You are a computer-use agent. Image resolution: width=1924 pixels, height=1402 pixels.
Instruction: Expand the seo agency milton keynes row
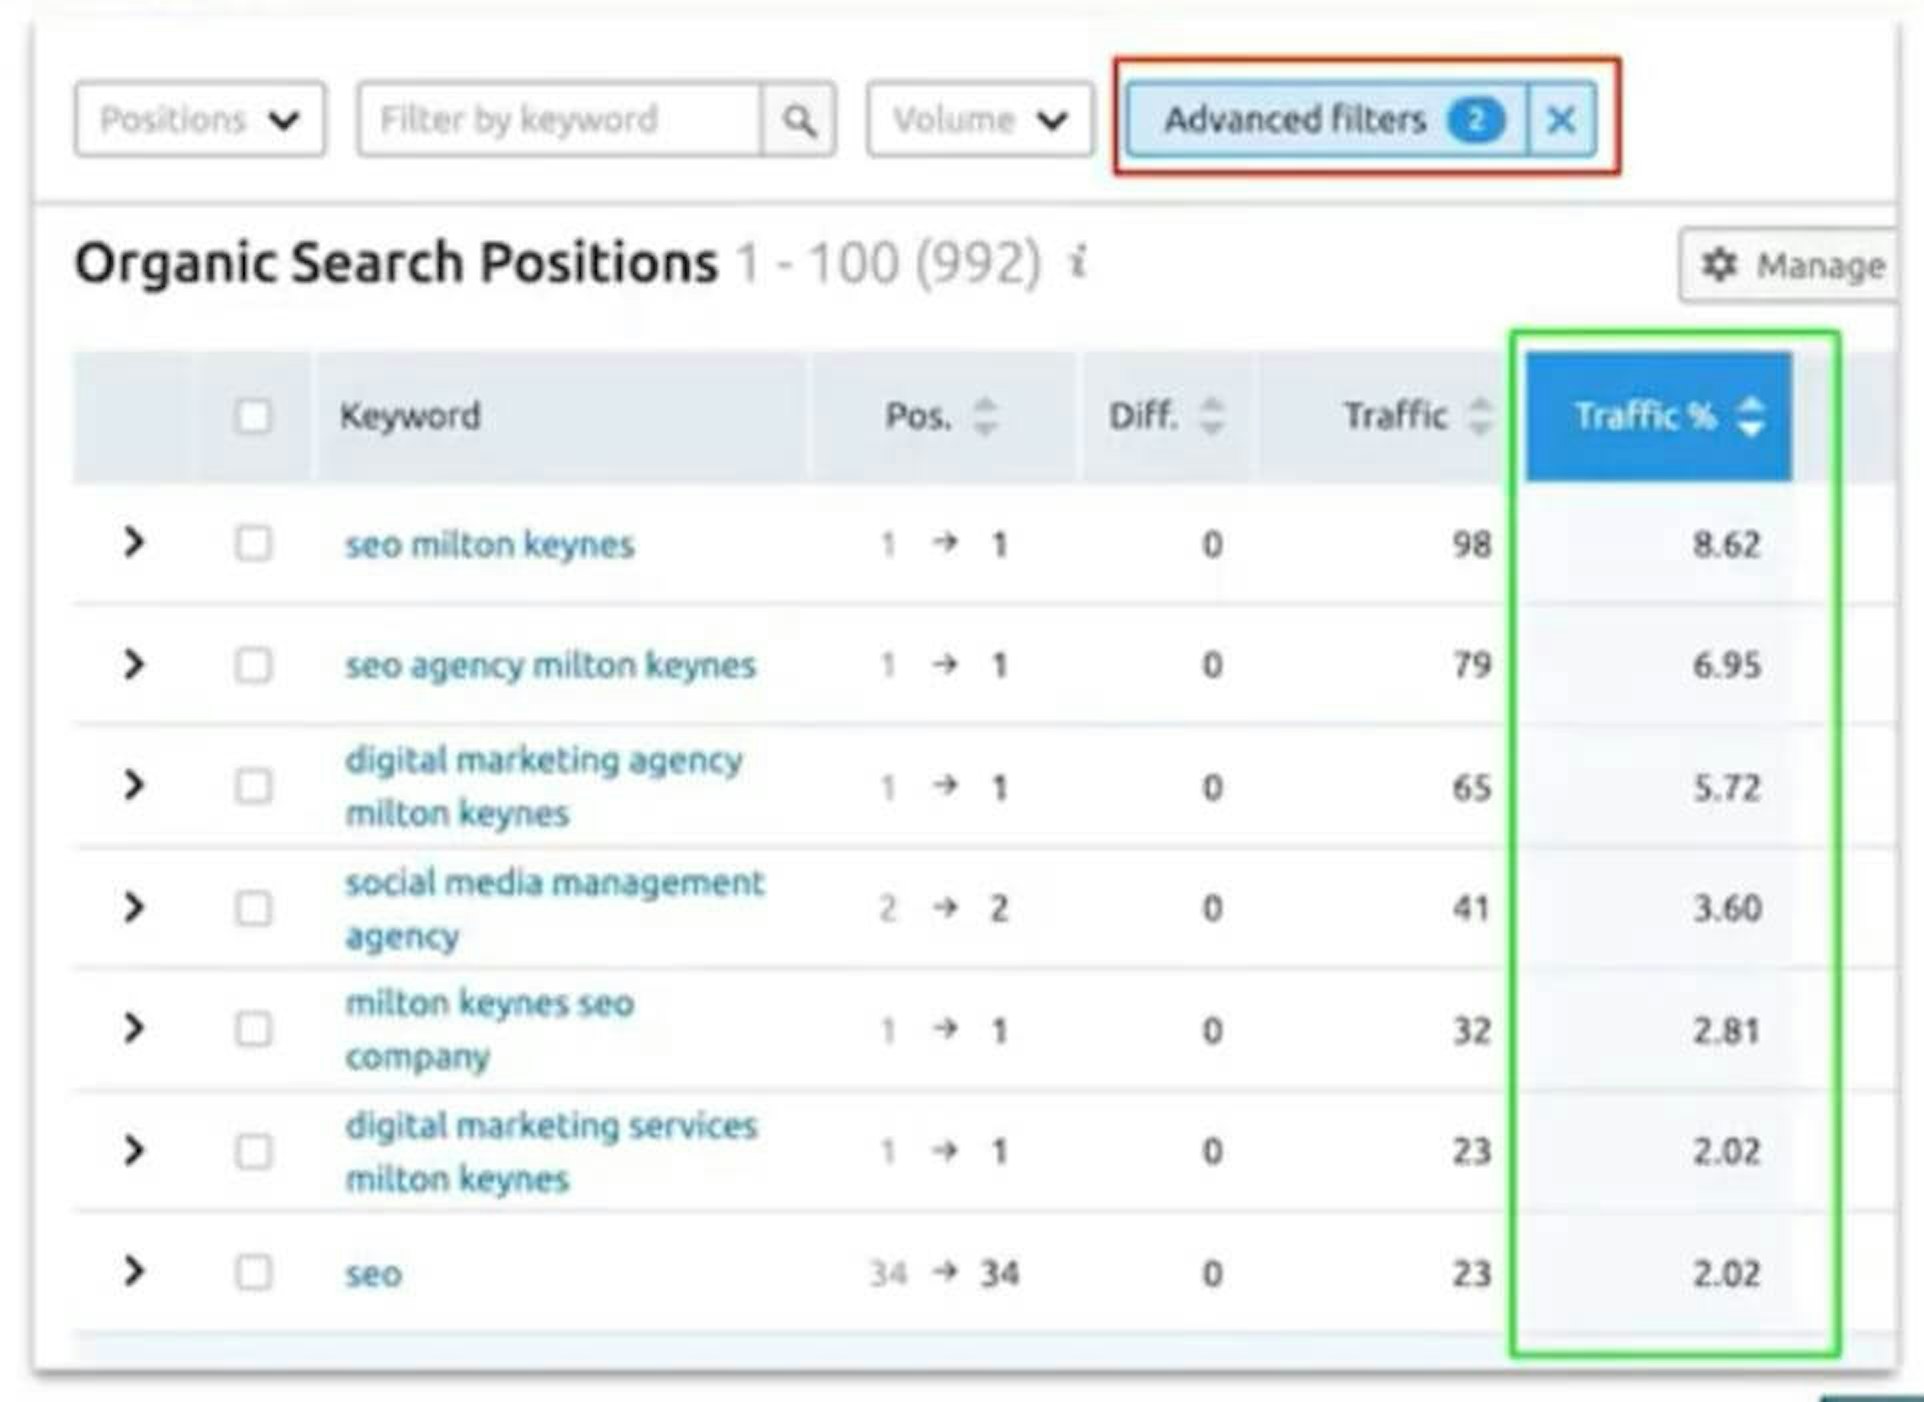point(133,665)
